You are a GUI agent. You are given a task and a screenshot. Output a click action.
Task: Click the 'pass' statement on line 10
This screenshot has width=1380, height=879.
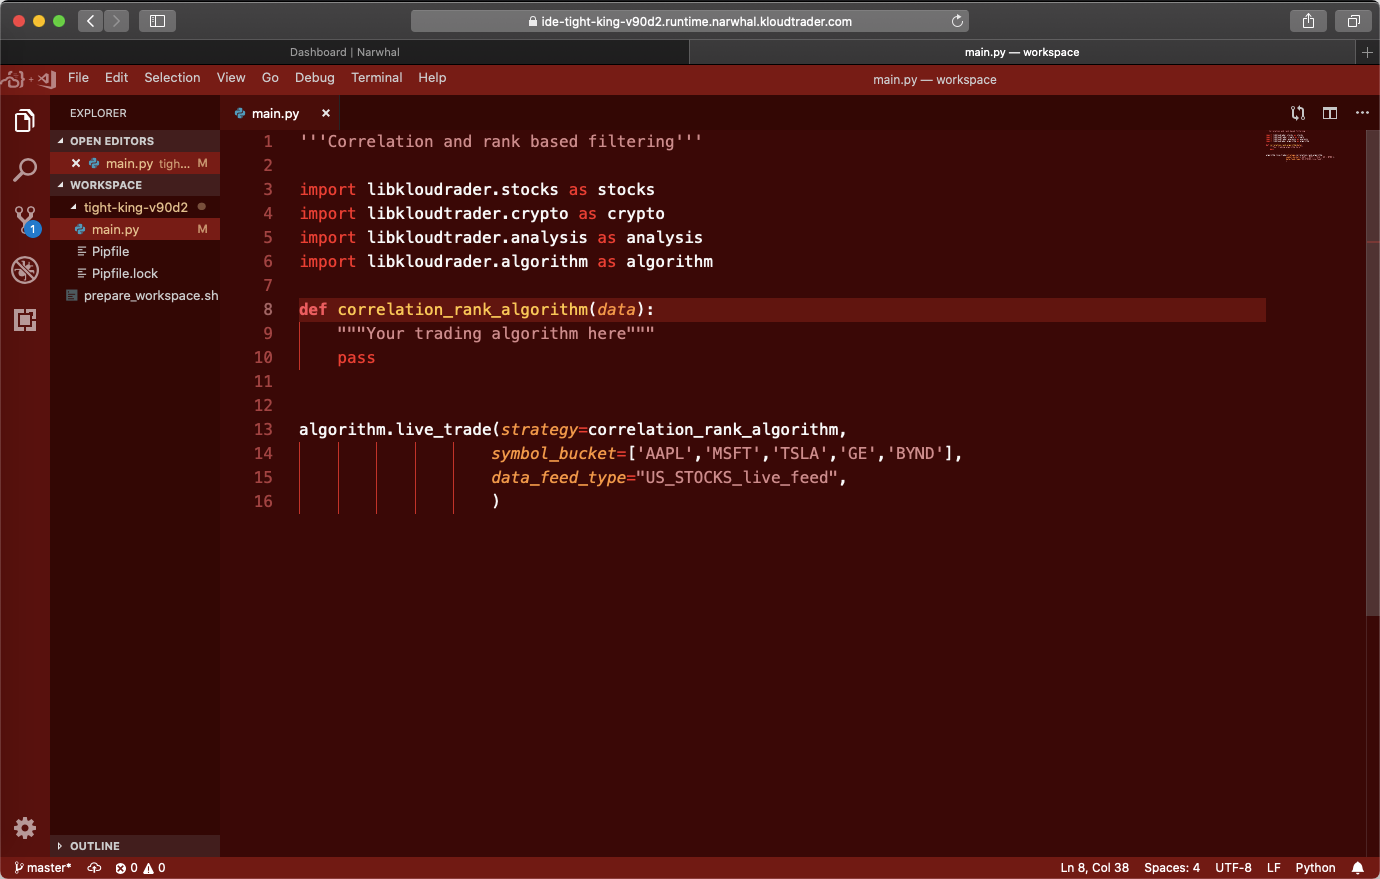[356, 357]
